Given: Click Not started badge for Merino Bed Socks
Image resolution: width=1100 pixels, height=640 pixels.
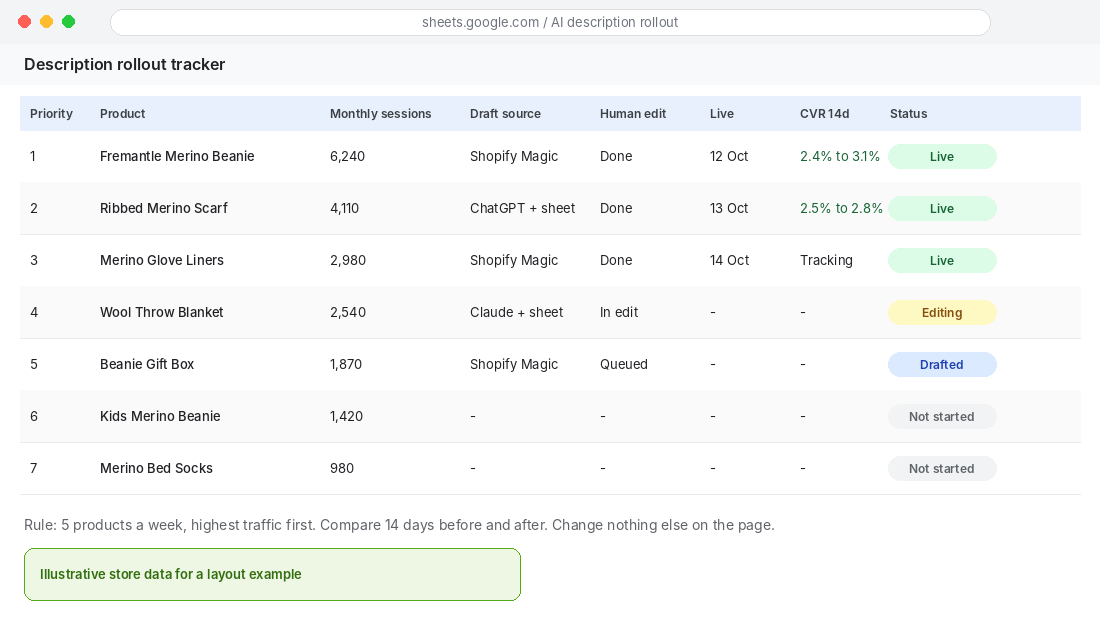Looking at the screenshot, I should pyautogui.click(x=941, y=468).
